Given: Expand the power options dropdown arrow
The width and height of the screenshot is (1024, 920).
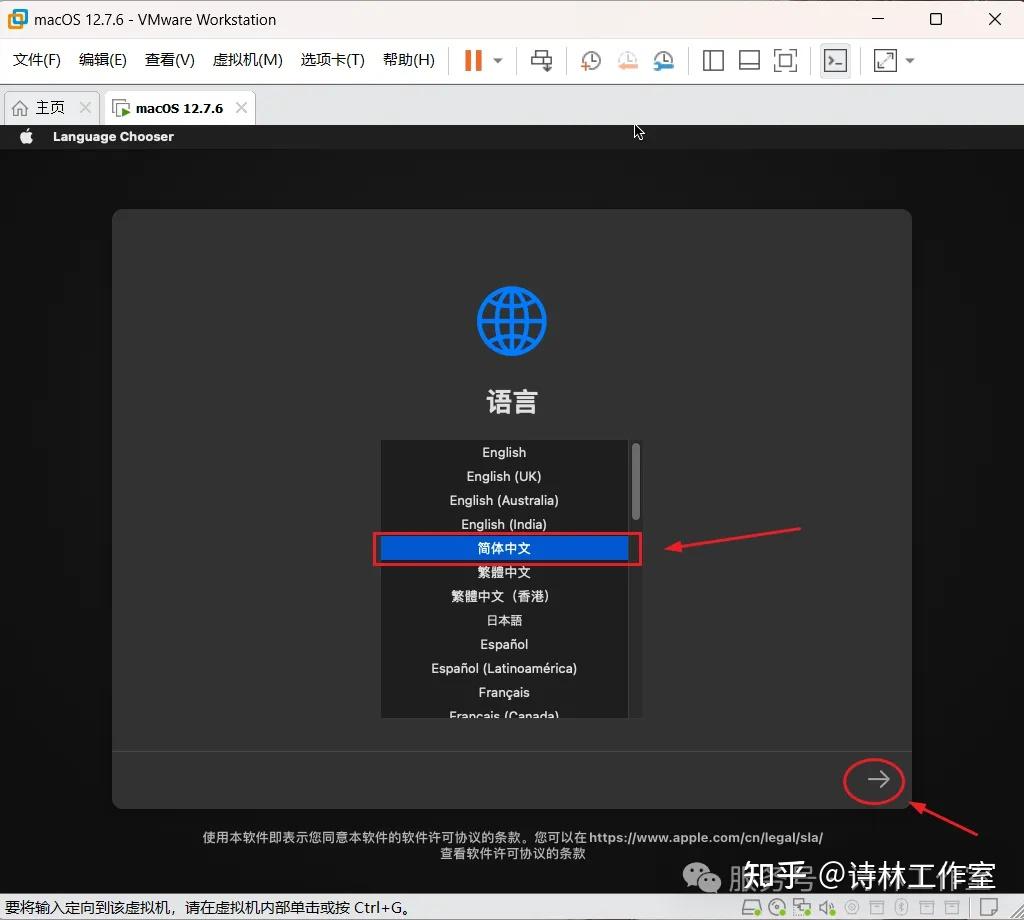Looking at the screenshot, I should (498, 61).
